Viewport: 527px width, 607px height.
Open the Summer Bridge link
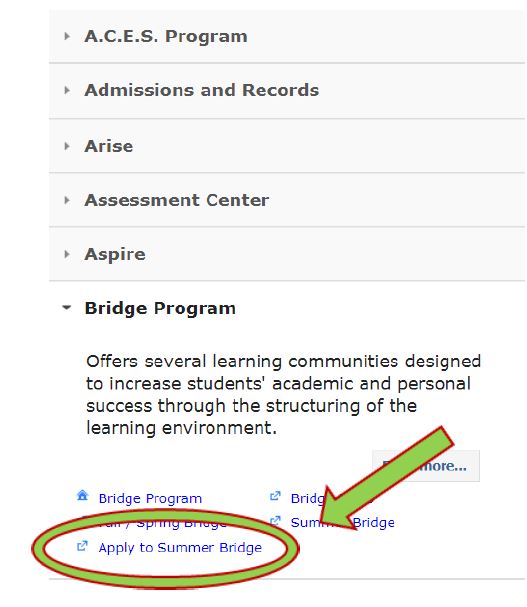click(x=343, y=522)
